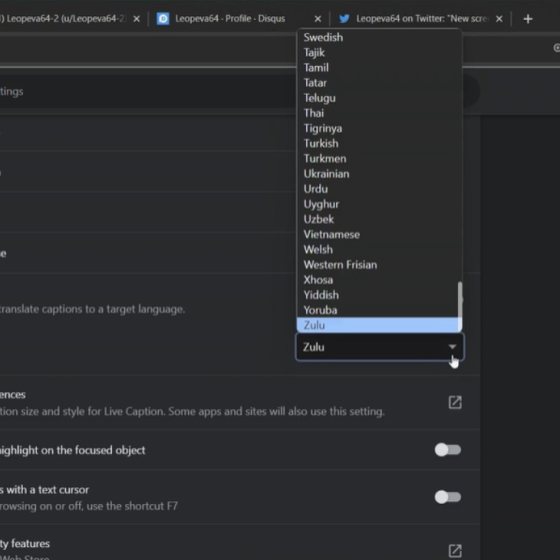This screenshot has width=560, height=560.
Task: Select Turkmen as target language
Action: [x=378, y=159]
